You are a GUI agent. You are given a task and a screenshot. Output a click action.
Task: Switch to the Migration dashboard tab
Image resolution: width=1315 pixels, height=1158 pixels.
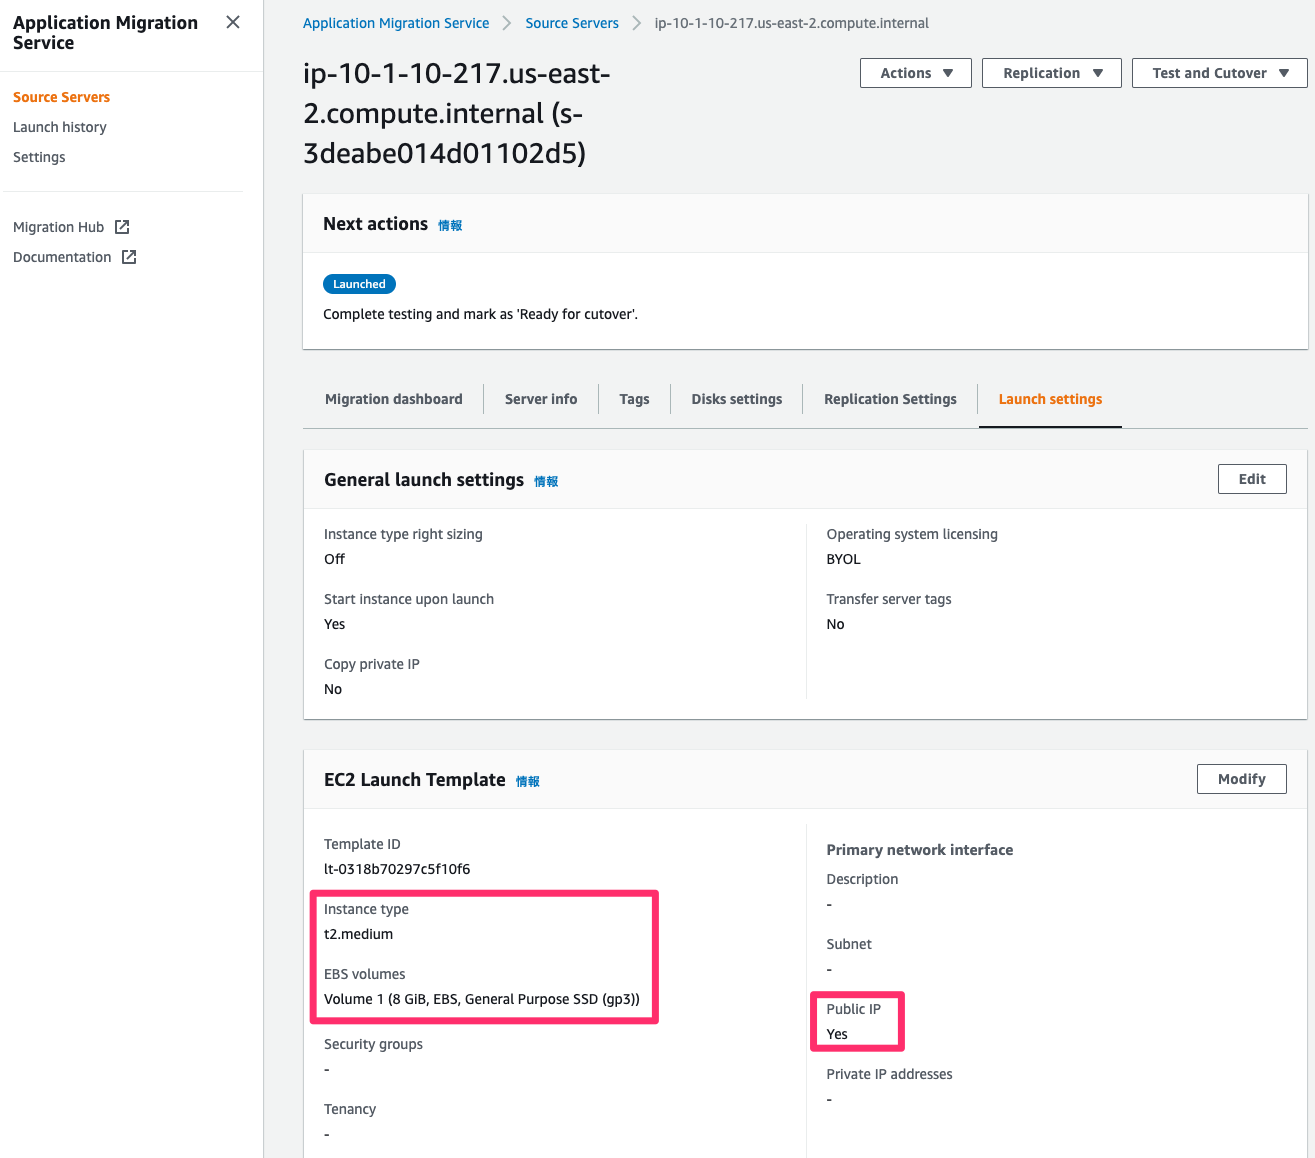point(394,399)
